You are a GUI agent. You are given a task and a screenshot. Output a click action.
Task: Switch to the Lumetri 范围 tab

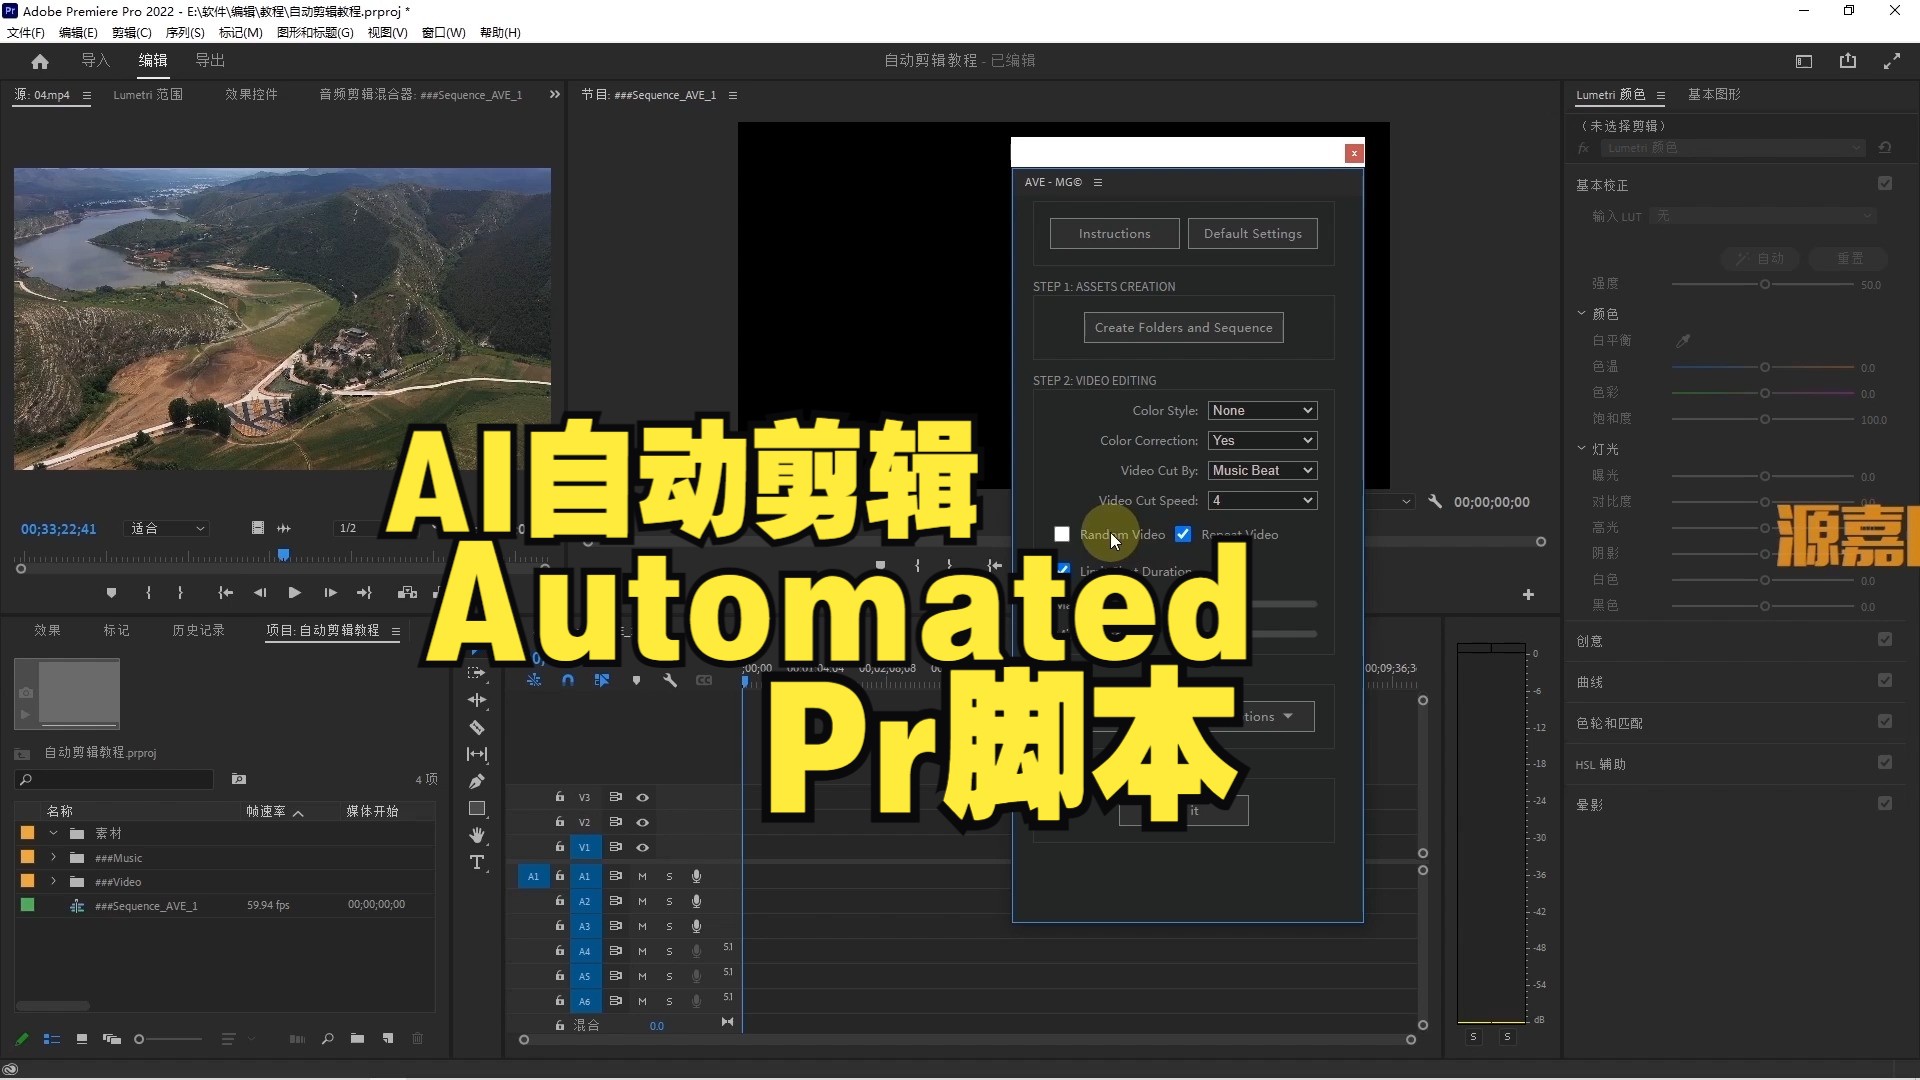148,95
